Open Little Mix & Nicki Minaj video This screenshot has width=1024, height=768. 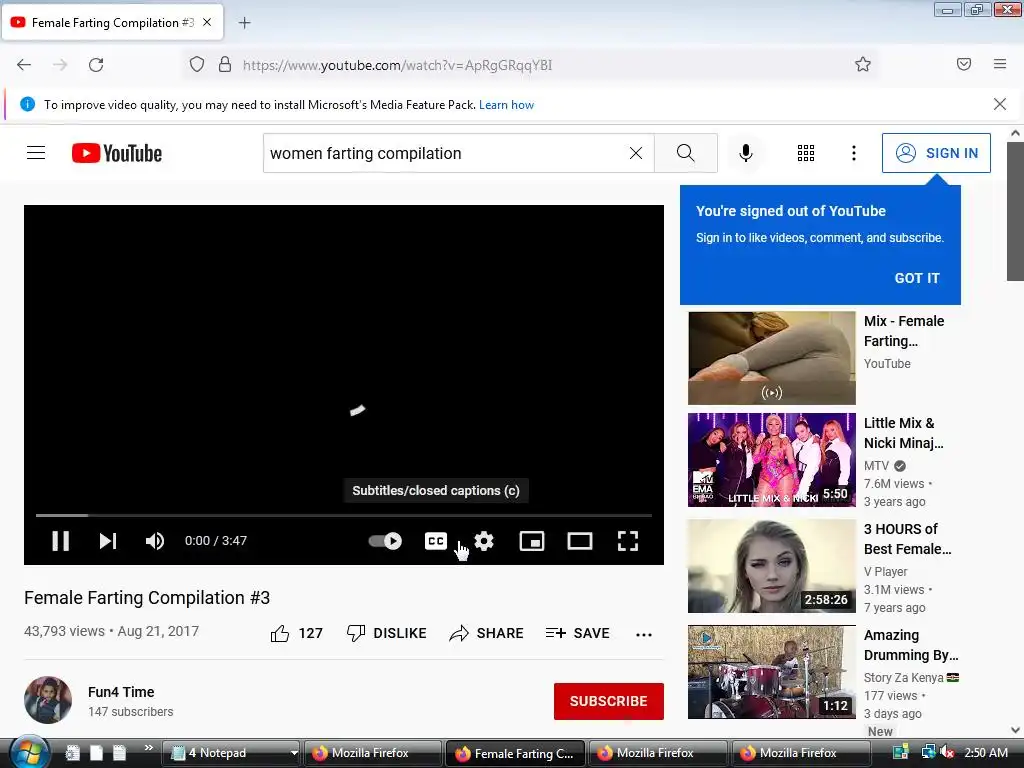click(x=771, y=460)
